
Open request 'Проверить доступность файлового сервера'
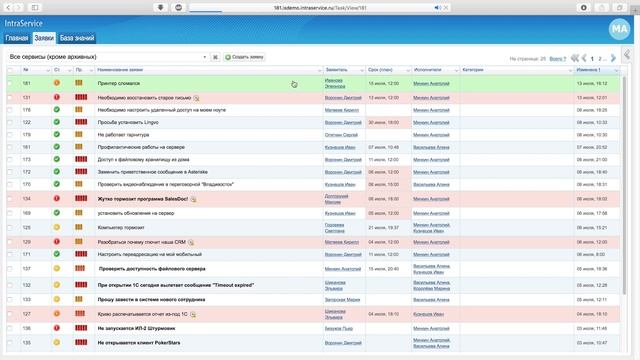[152, 269]
